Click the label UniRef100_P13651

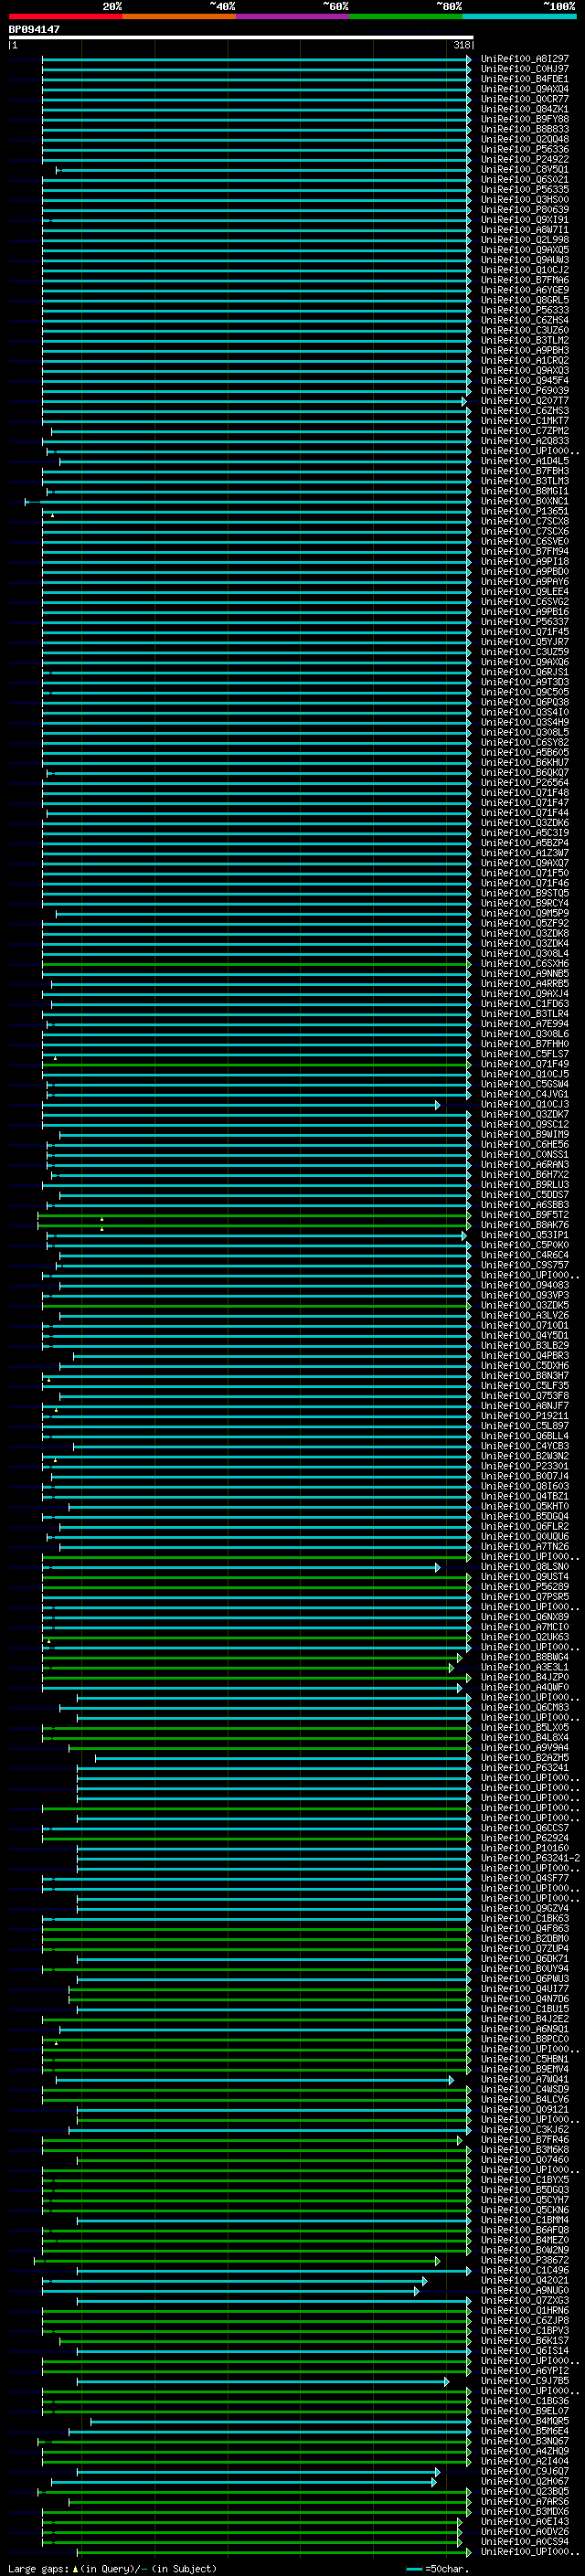[524, 511]
